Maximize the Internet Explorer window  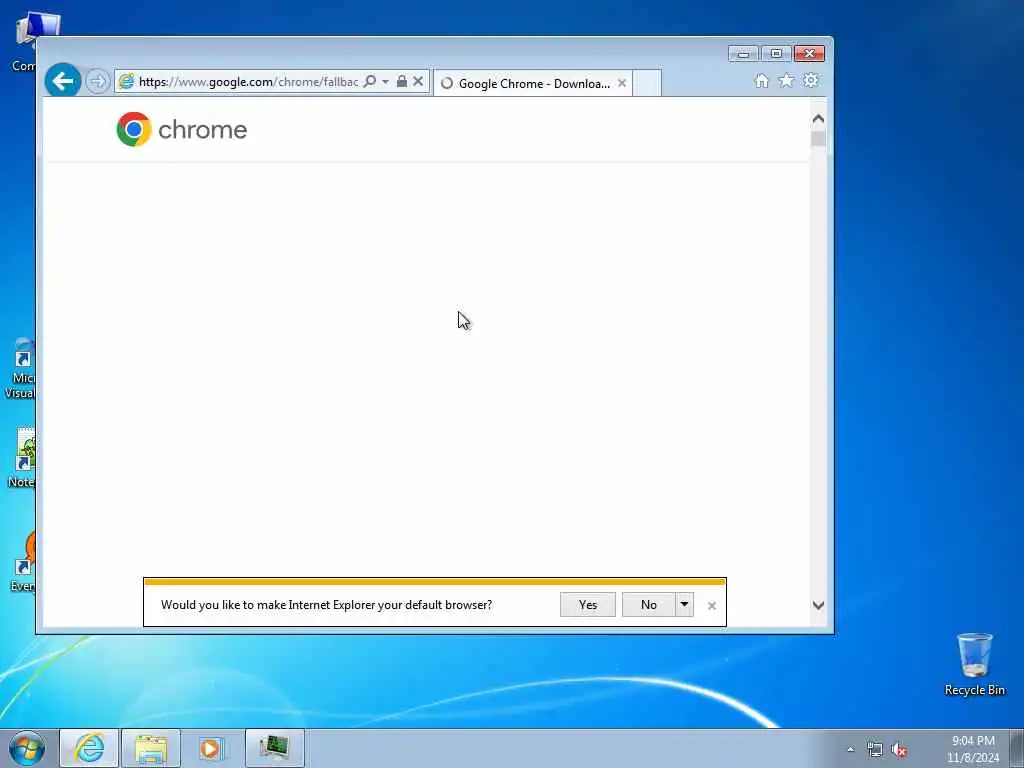tap(776, 54)
